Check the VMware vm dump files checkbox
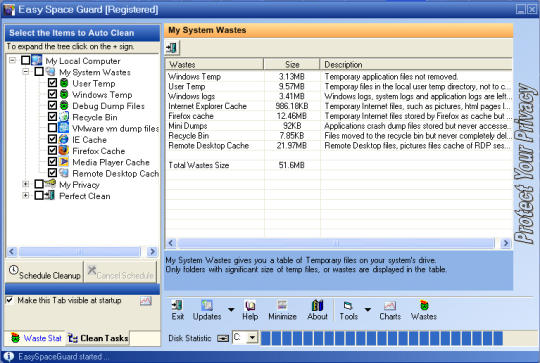Image resolution: width=540 pixels, height=363 pixels. pos(52,128)
